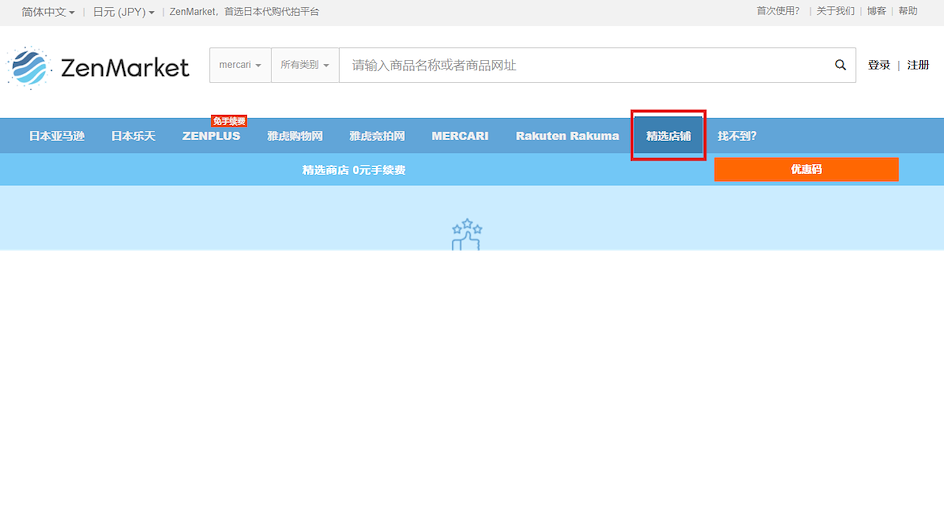
Task: Open the 雅虎竞拍网 tab
Action: pyautogui.click(x=377, y=136)
